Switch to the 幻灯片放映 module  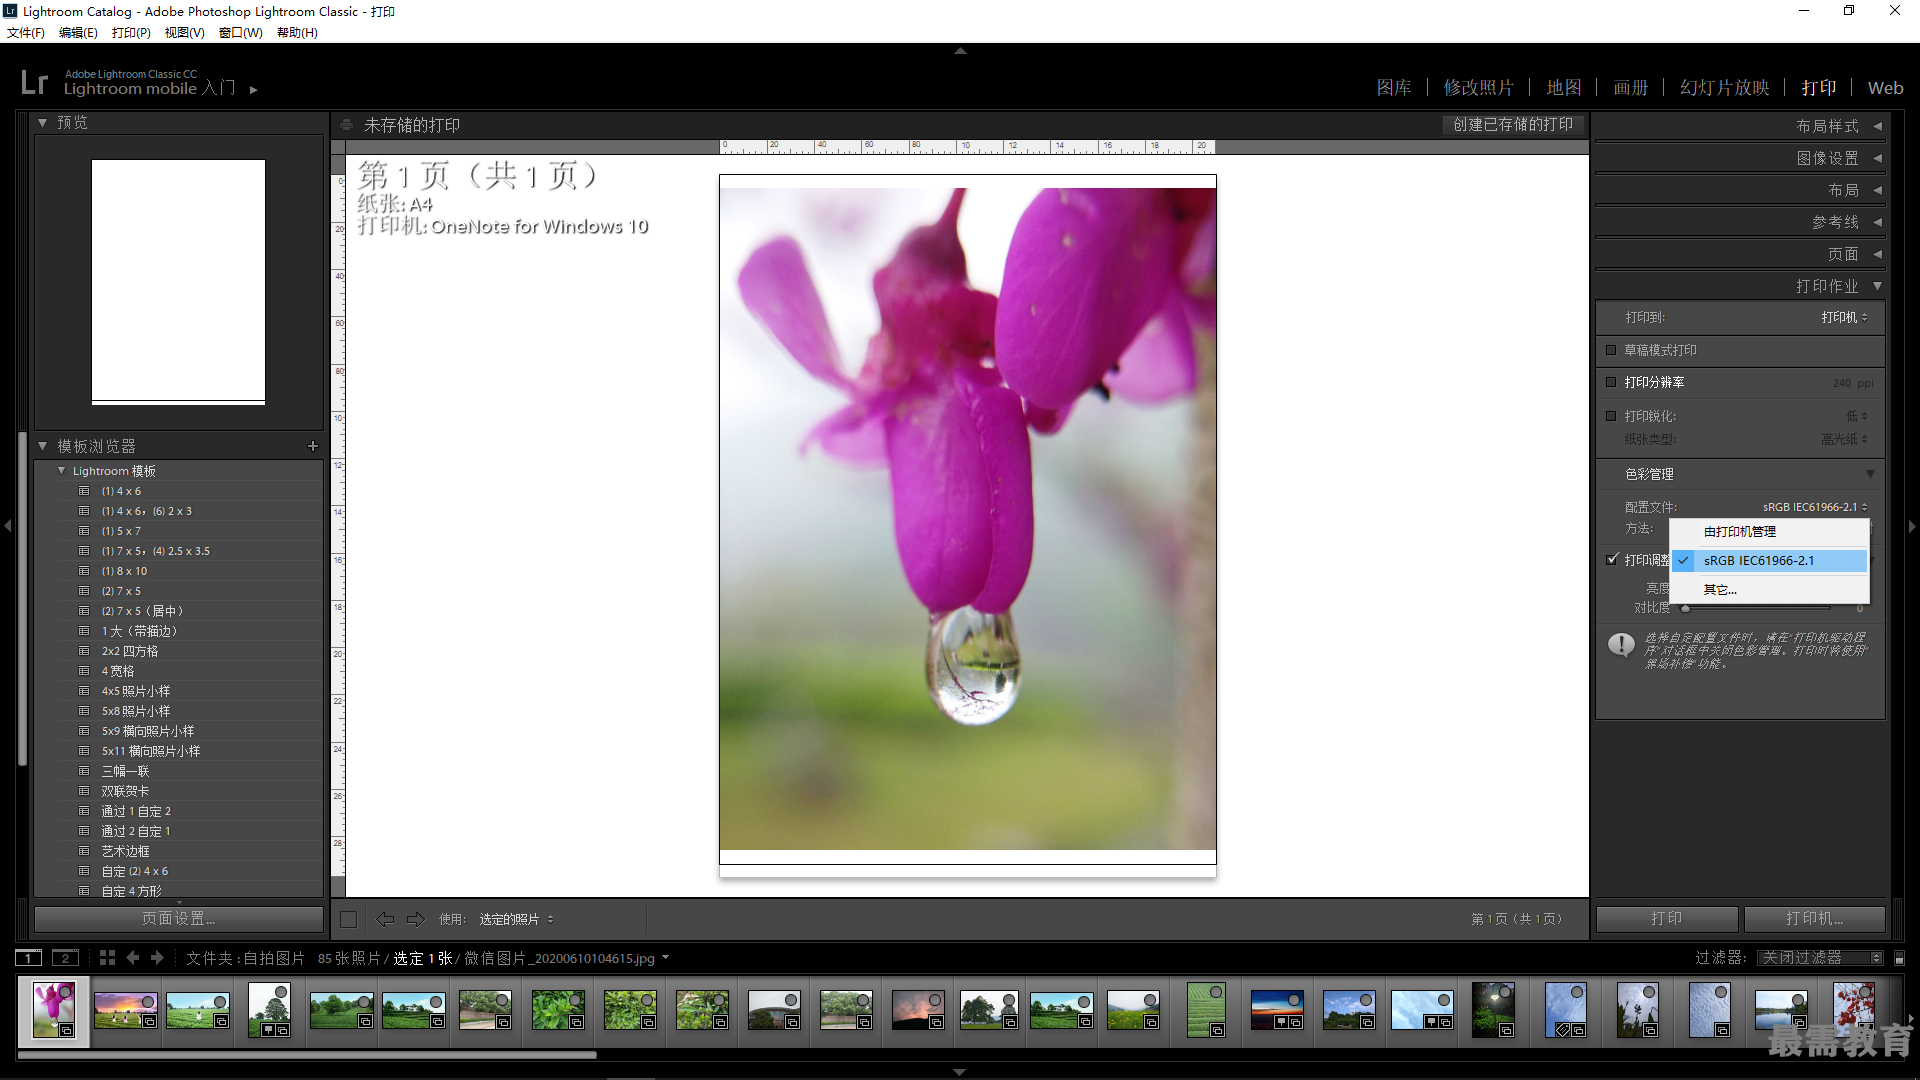click(1725, 88)
